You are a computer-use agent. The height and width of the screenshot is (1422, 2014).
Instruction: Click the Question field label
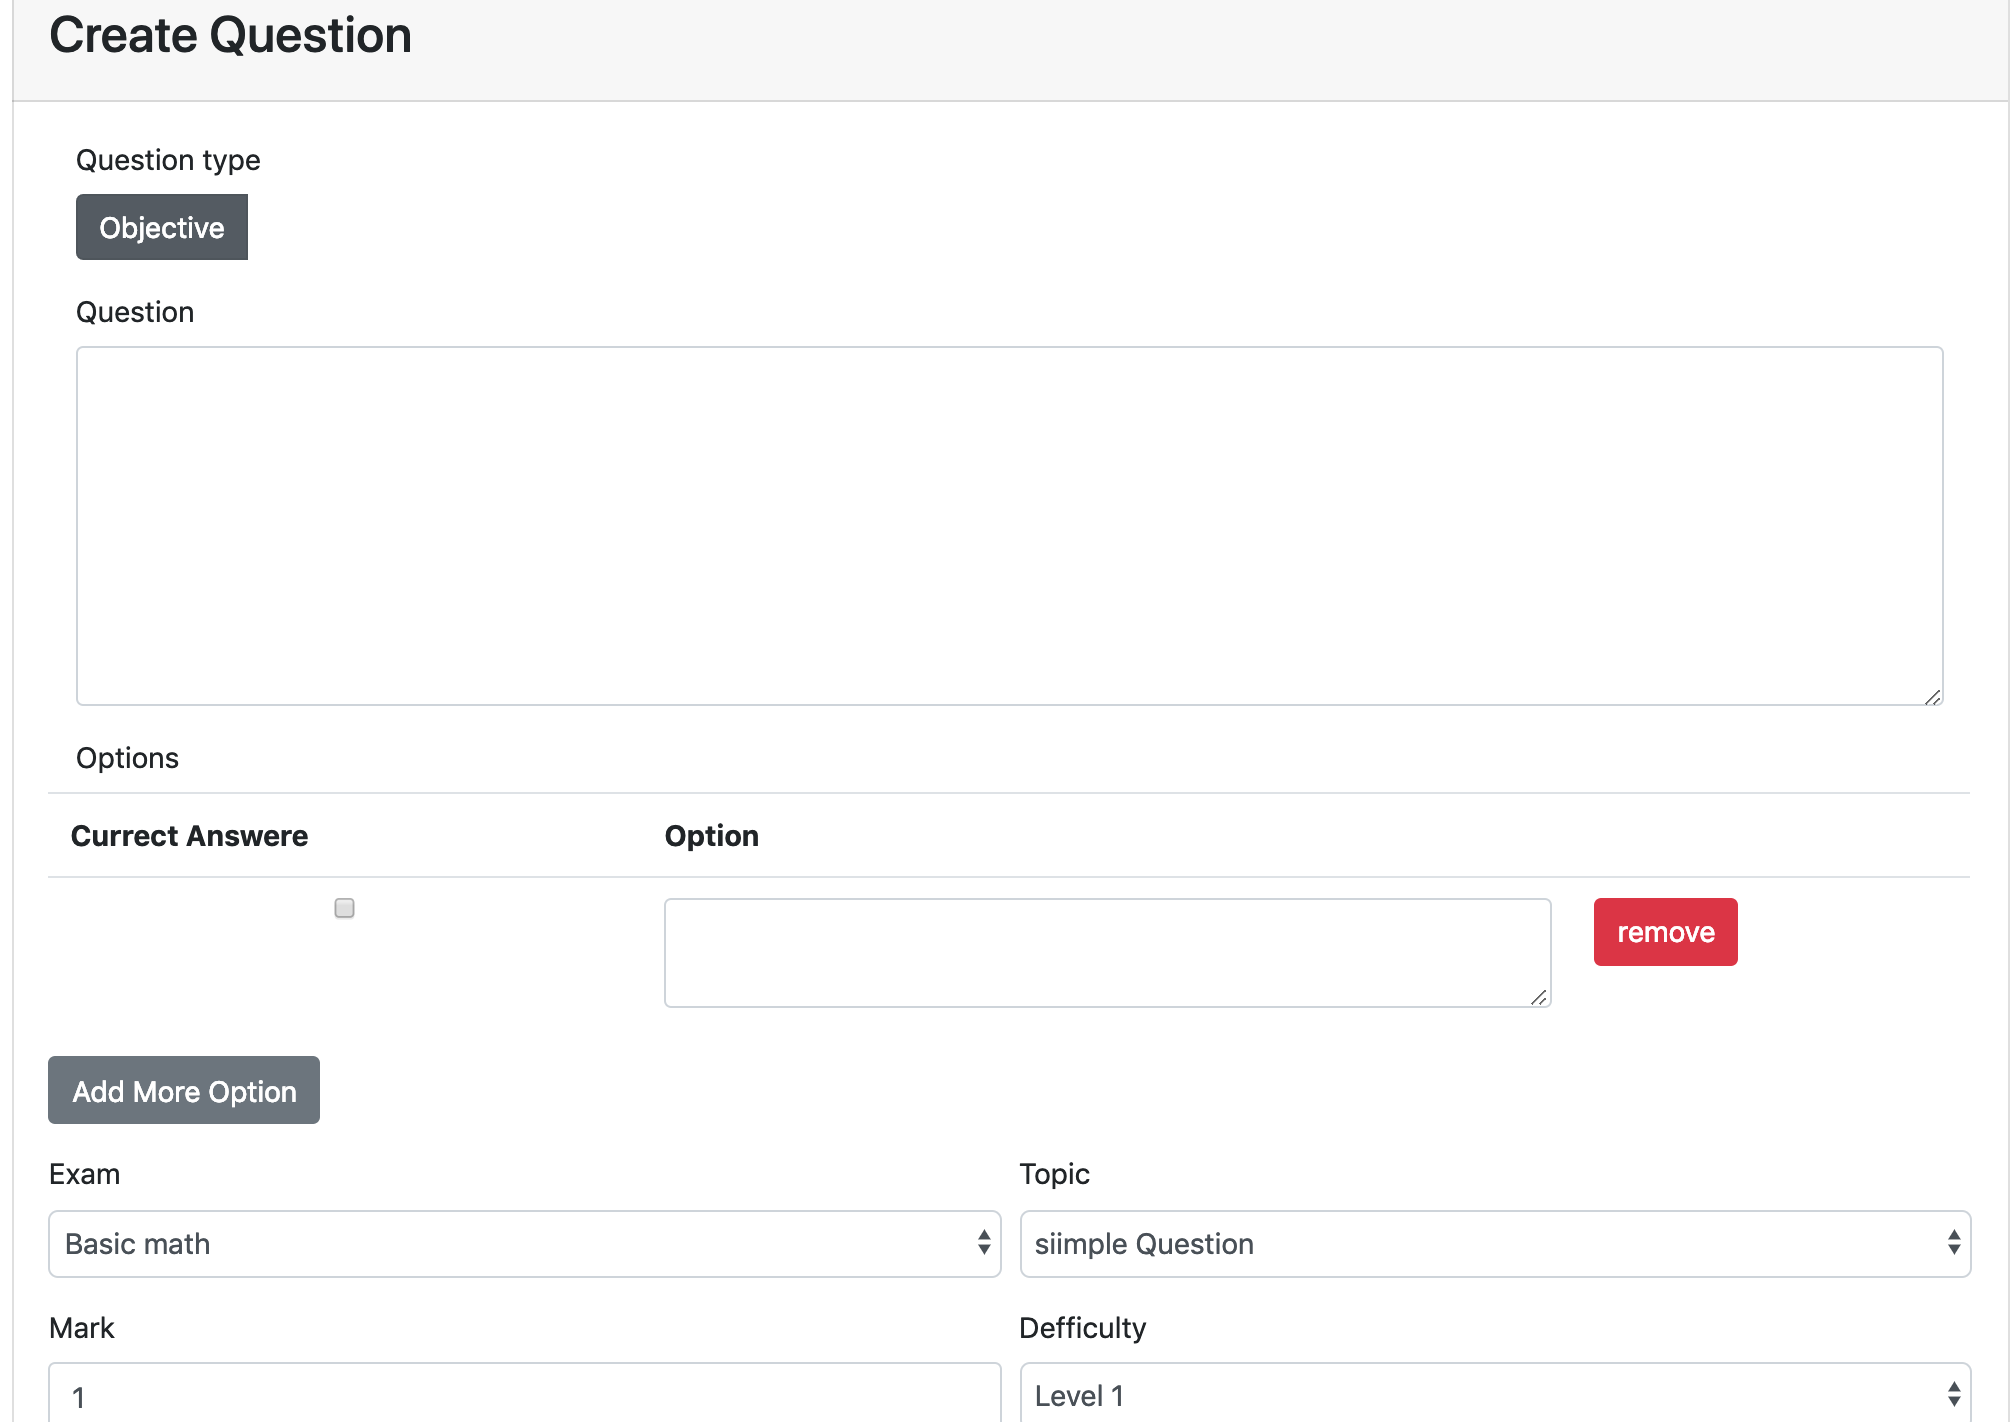(x=135, y=312)
